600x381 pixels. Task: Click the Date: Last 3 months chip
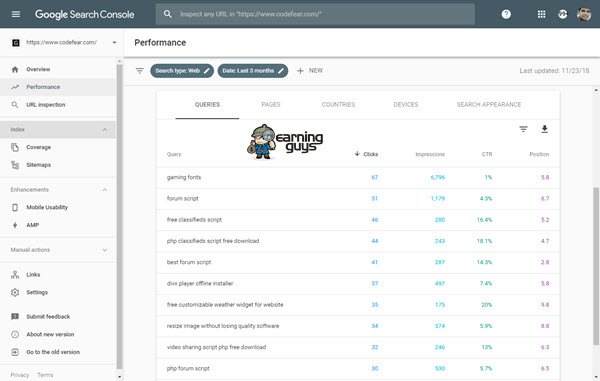pyautogui.click(x=253, y=71)
